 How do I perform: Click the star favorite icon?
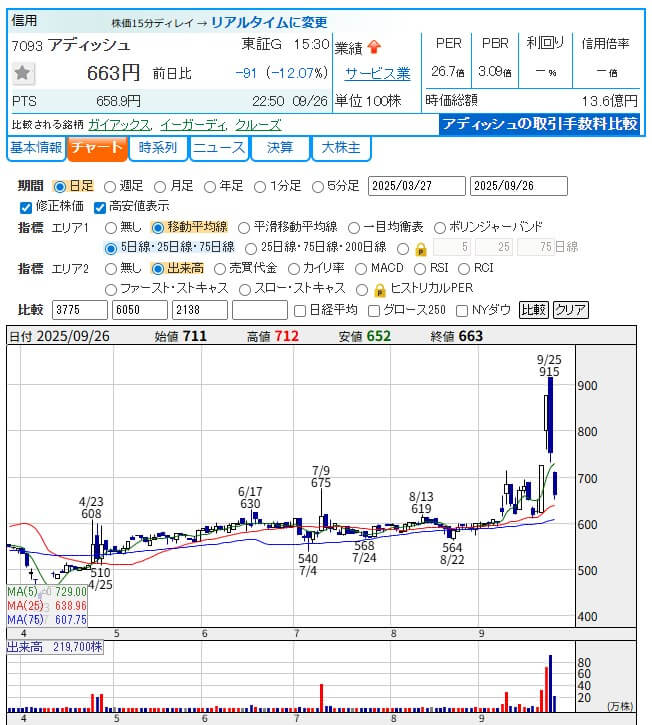point(24,73)
